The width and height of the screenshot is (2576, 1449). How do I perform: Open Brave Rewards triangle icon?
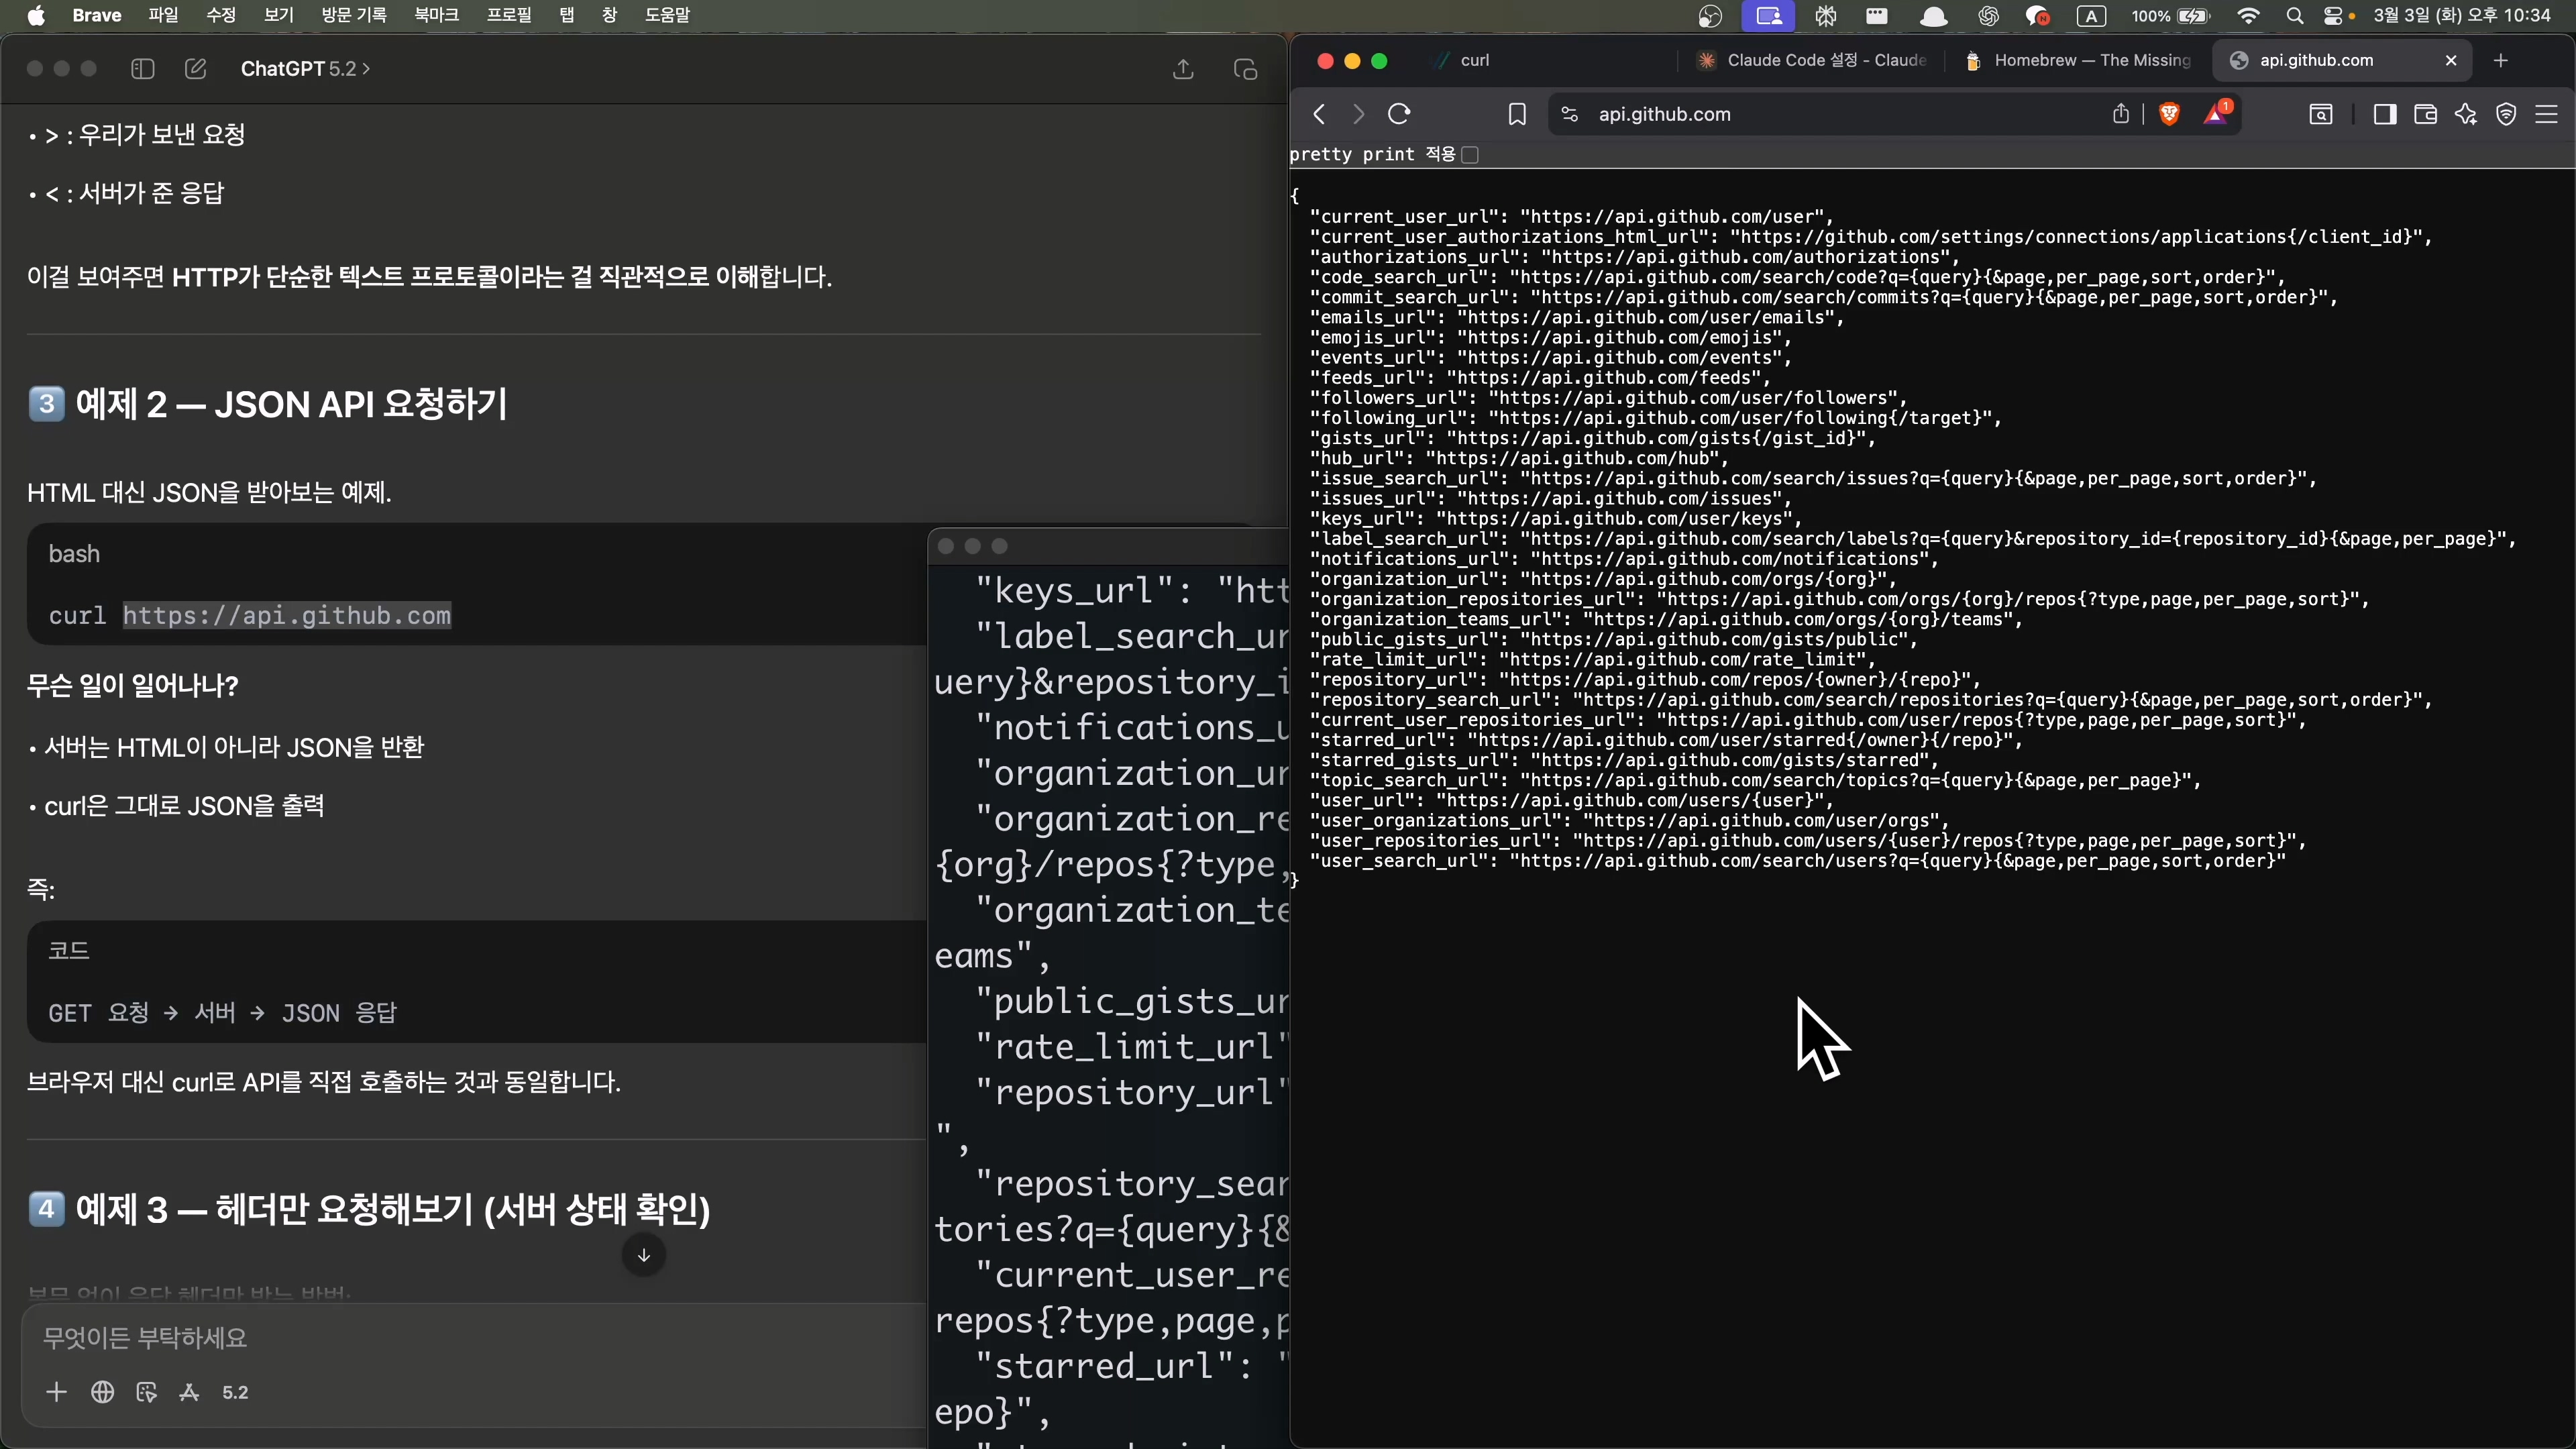[2216, 114]
